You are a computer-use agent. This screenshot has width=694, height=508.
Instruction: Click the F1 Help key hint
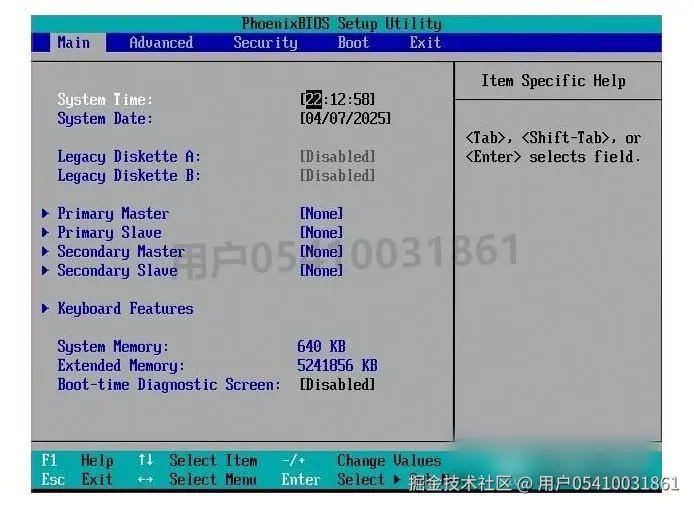[77, 461]
